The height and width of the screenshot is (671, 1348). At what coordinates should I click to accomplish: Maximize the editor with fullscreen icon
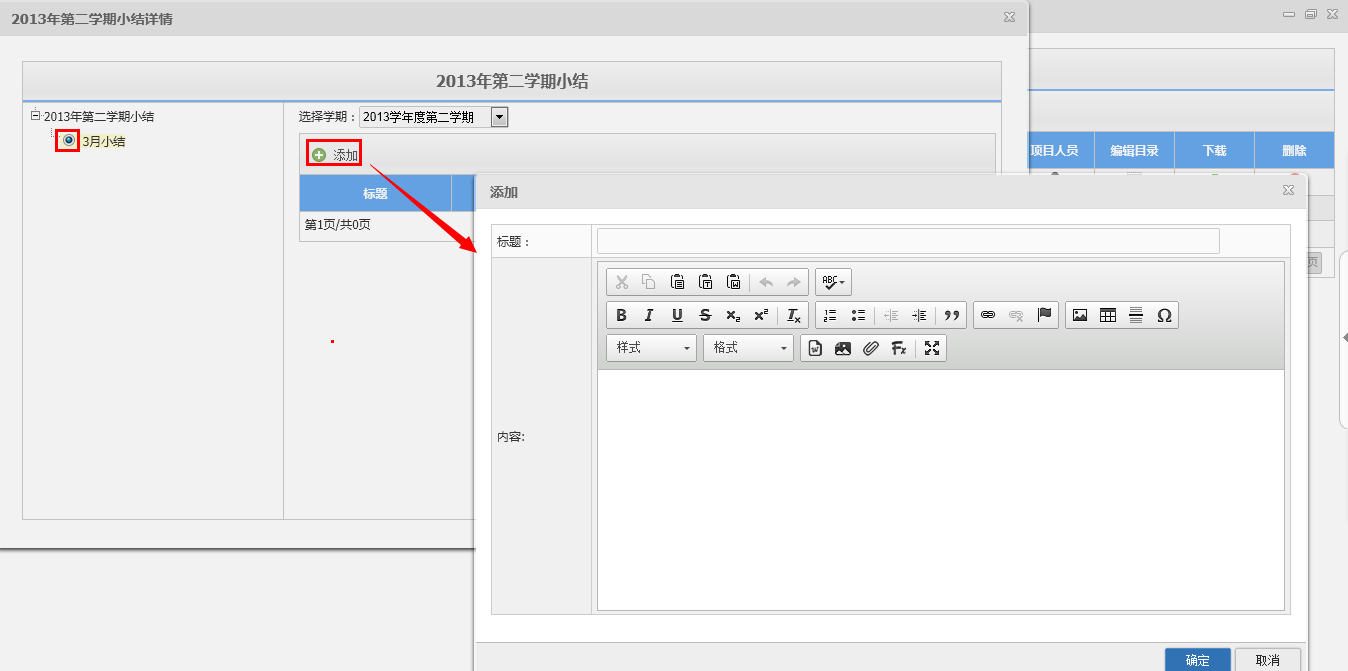coord(932,348)
